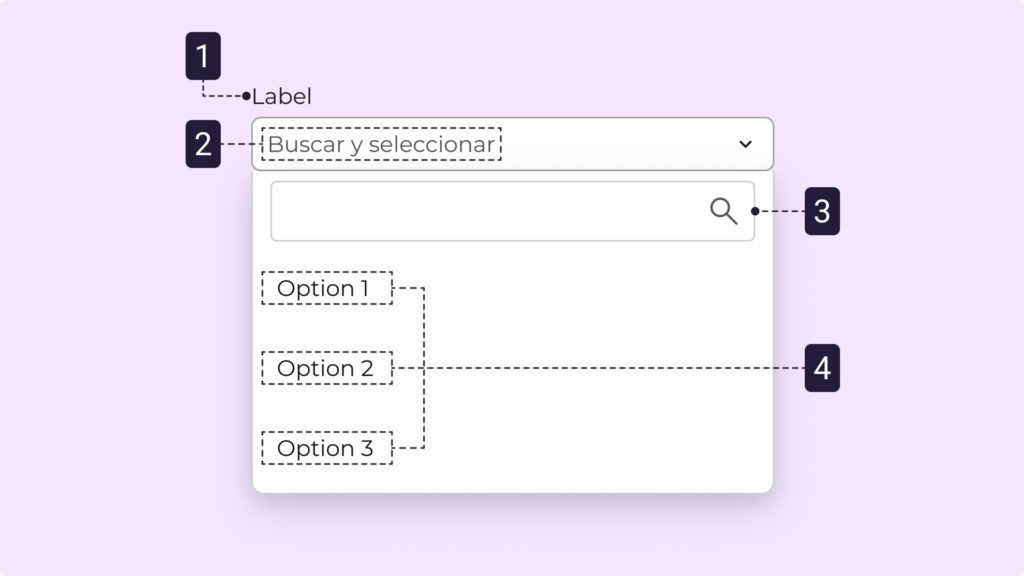Image resolution: width=1024 pixels, height=576 pixels.
Task: Click the magnifying glass search icon
Action: 723,211
